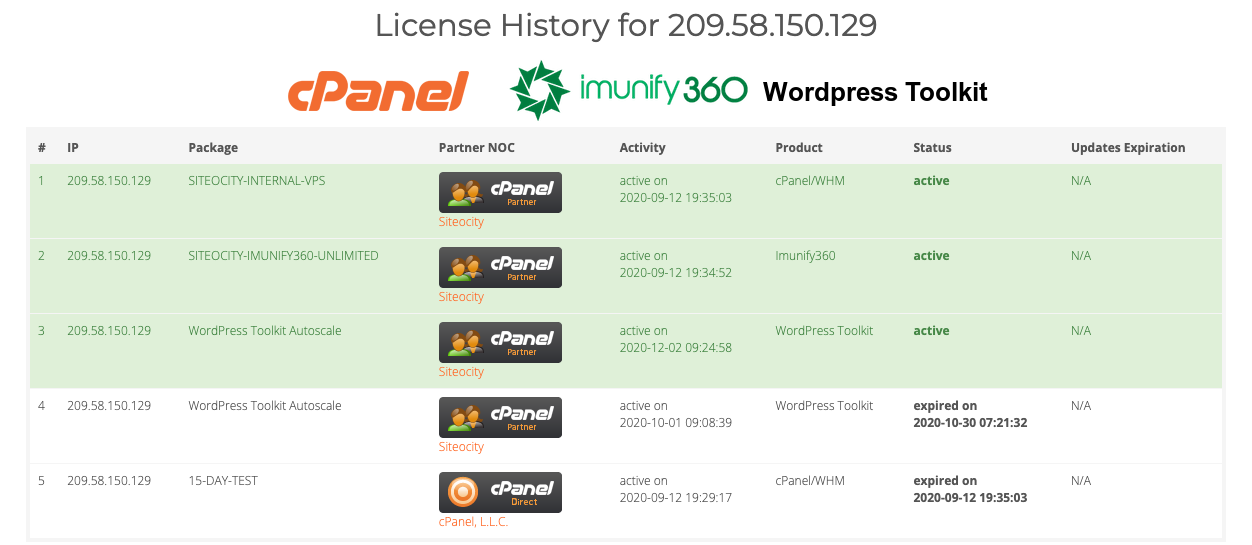The height and width of the screenshot is (545, 1252).
Task: Open the Siteocity link in row 2
Action: [461, 297]
